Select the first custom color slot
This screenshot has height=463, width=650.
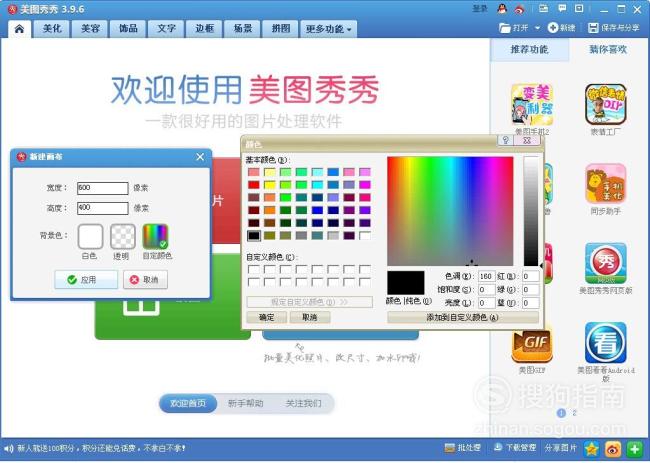coord(253,270)
